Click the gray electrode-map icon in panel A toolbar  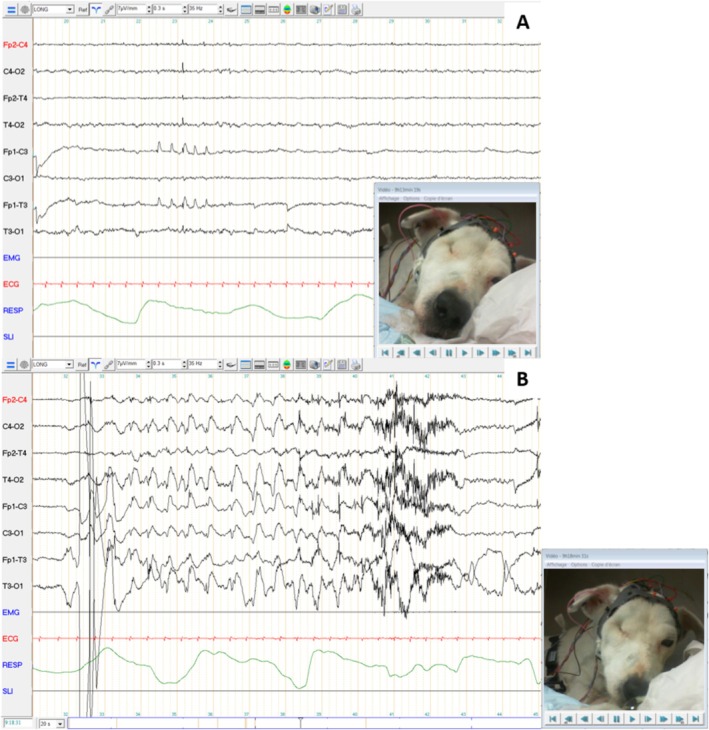[25, 9]
